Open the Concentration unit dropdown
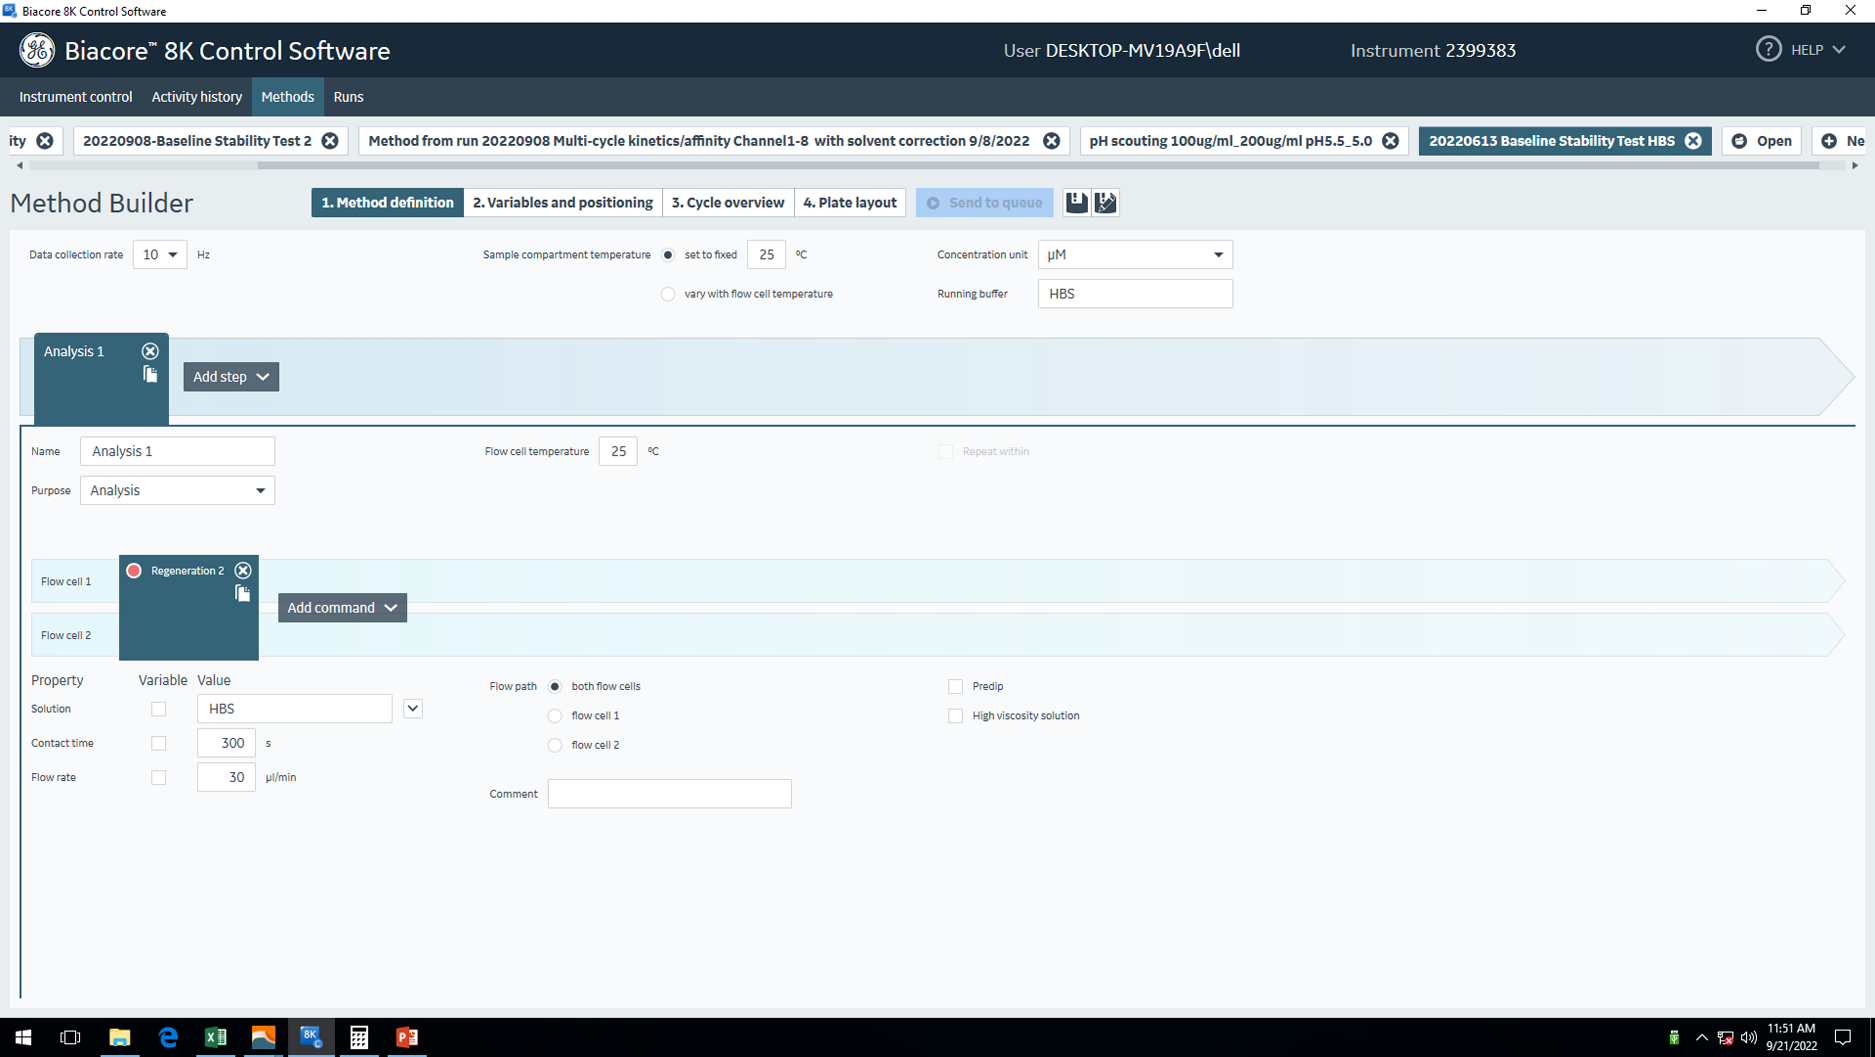 [x=1134, y=255]
